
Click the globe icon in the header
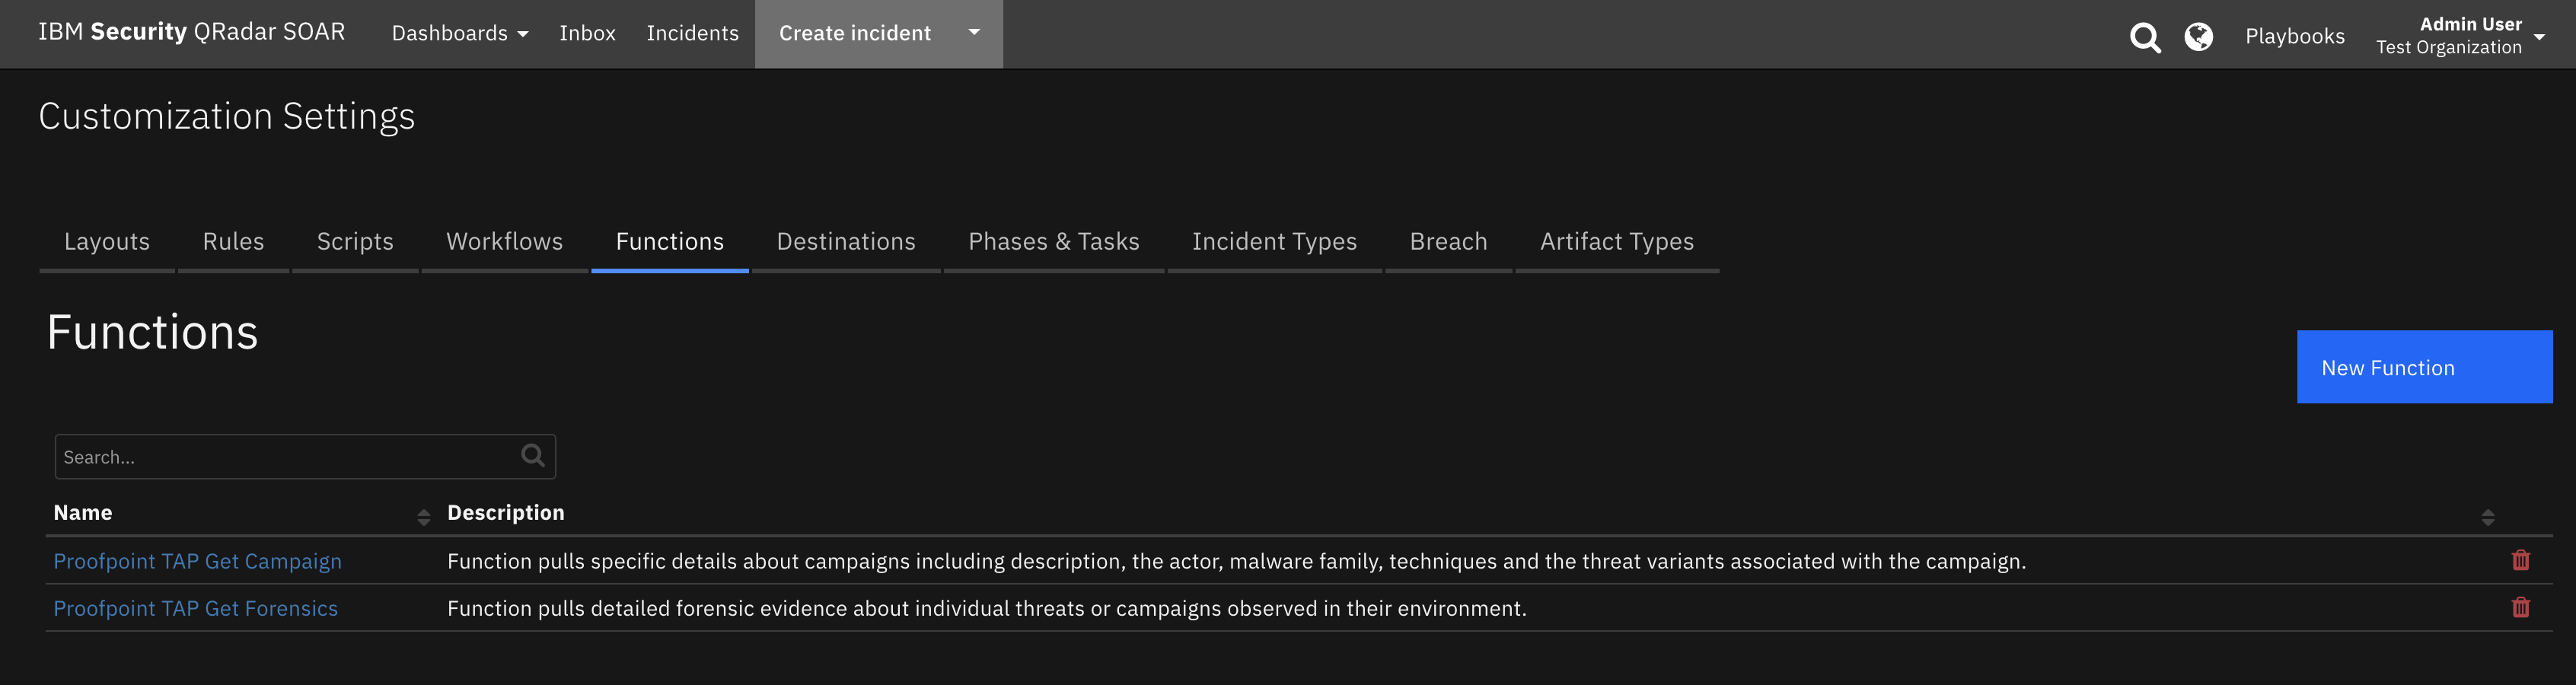point(2198,37)
